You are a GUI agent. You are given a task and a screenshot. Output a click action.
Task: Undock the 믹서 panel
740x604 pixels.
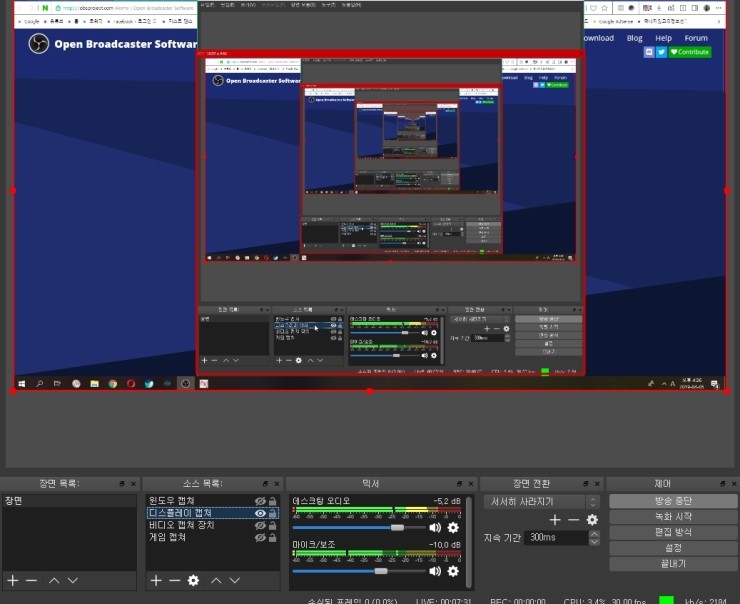460,484
